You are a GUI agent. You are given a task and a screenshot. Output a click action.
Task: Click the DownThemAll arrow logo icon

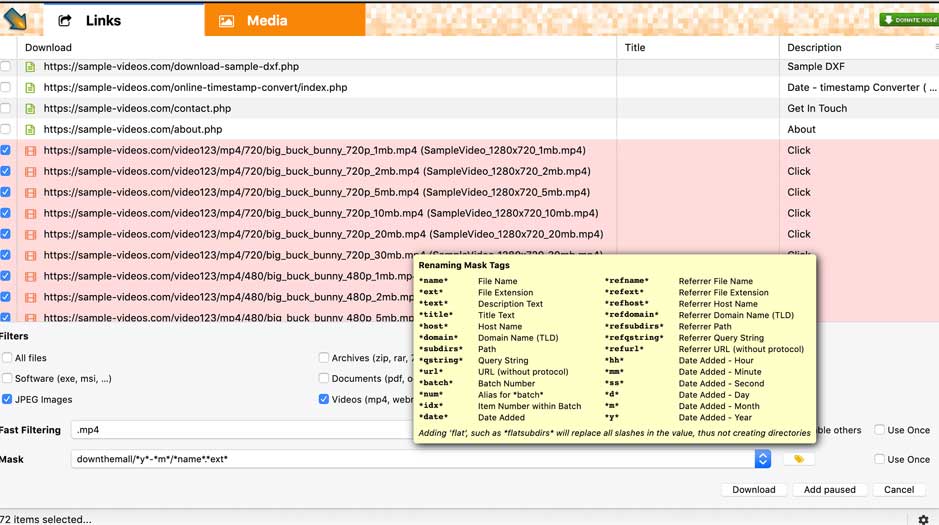tap(16, 18)
